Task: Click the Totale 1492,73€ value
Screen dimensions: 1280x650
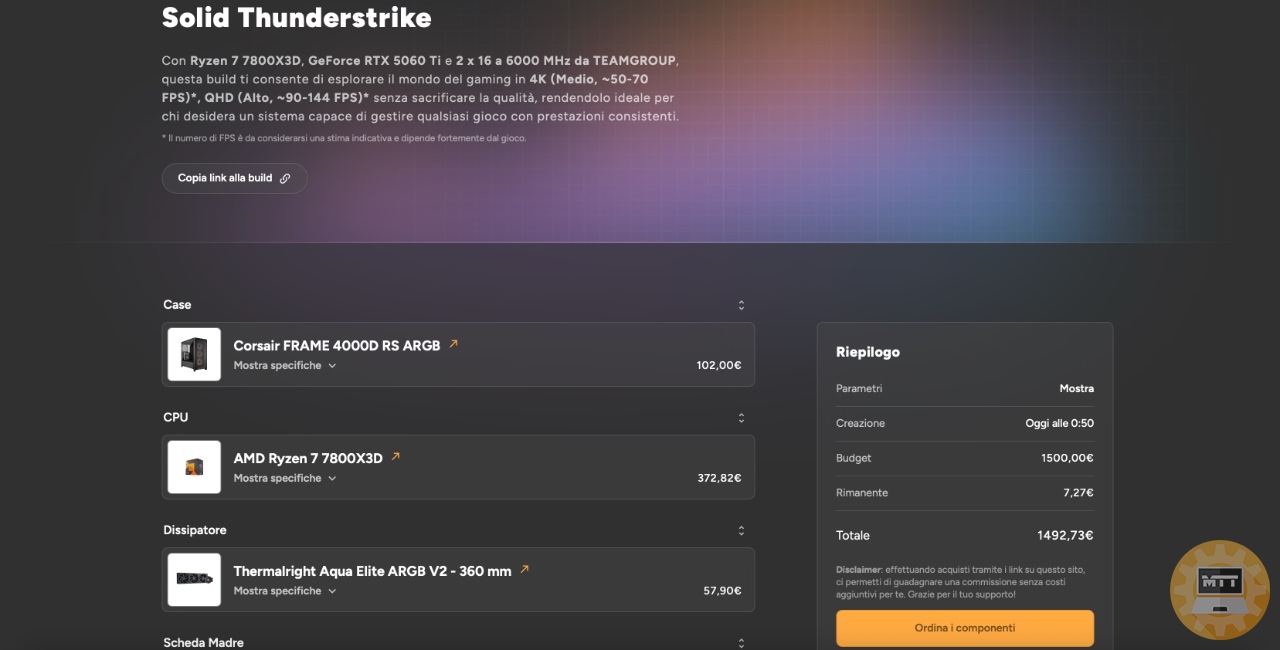Action: [1065, 535]
